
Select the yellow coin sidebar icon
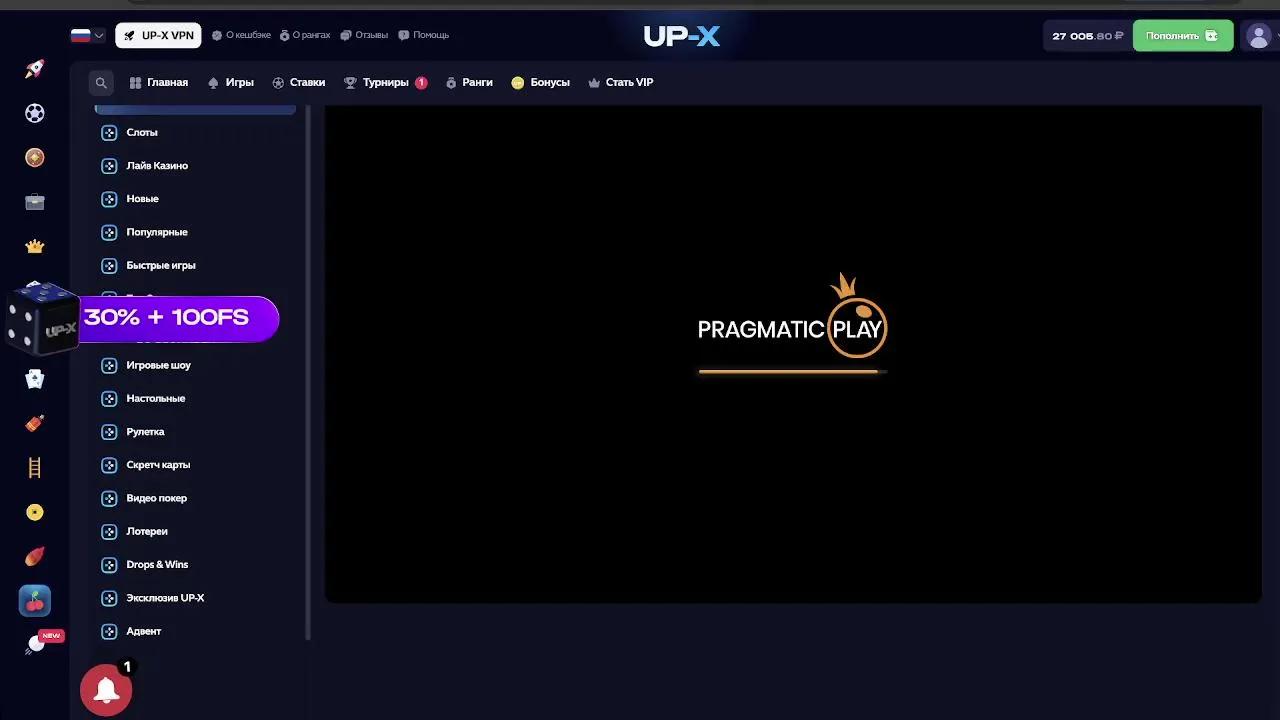(x=35, y=512)
